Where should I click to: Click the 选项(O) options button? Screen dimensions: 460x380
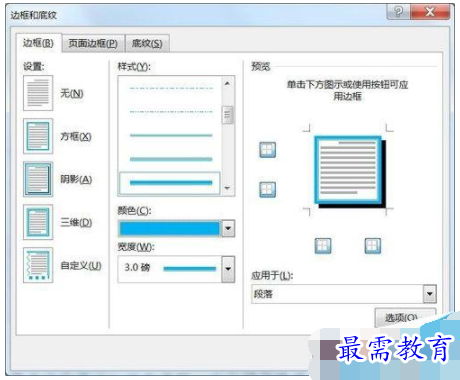pos(405,317)
